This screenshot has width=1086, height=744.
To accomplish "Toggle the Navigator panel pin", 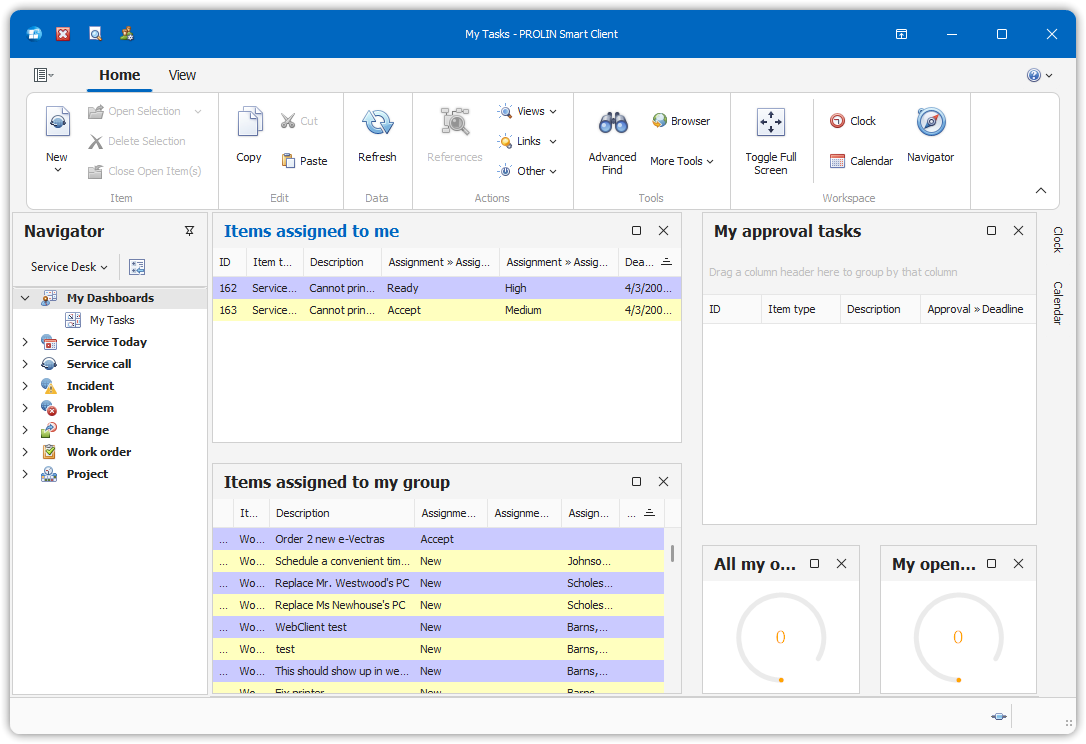I will click(x=190, y=231).
